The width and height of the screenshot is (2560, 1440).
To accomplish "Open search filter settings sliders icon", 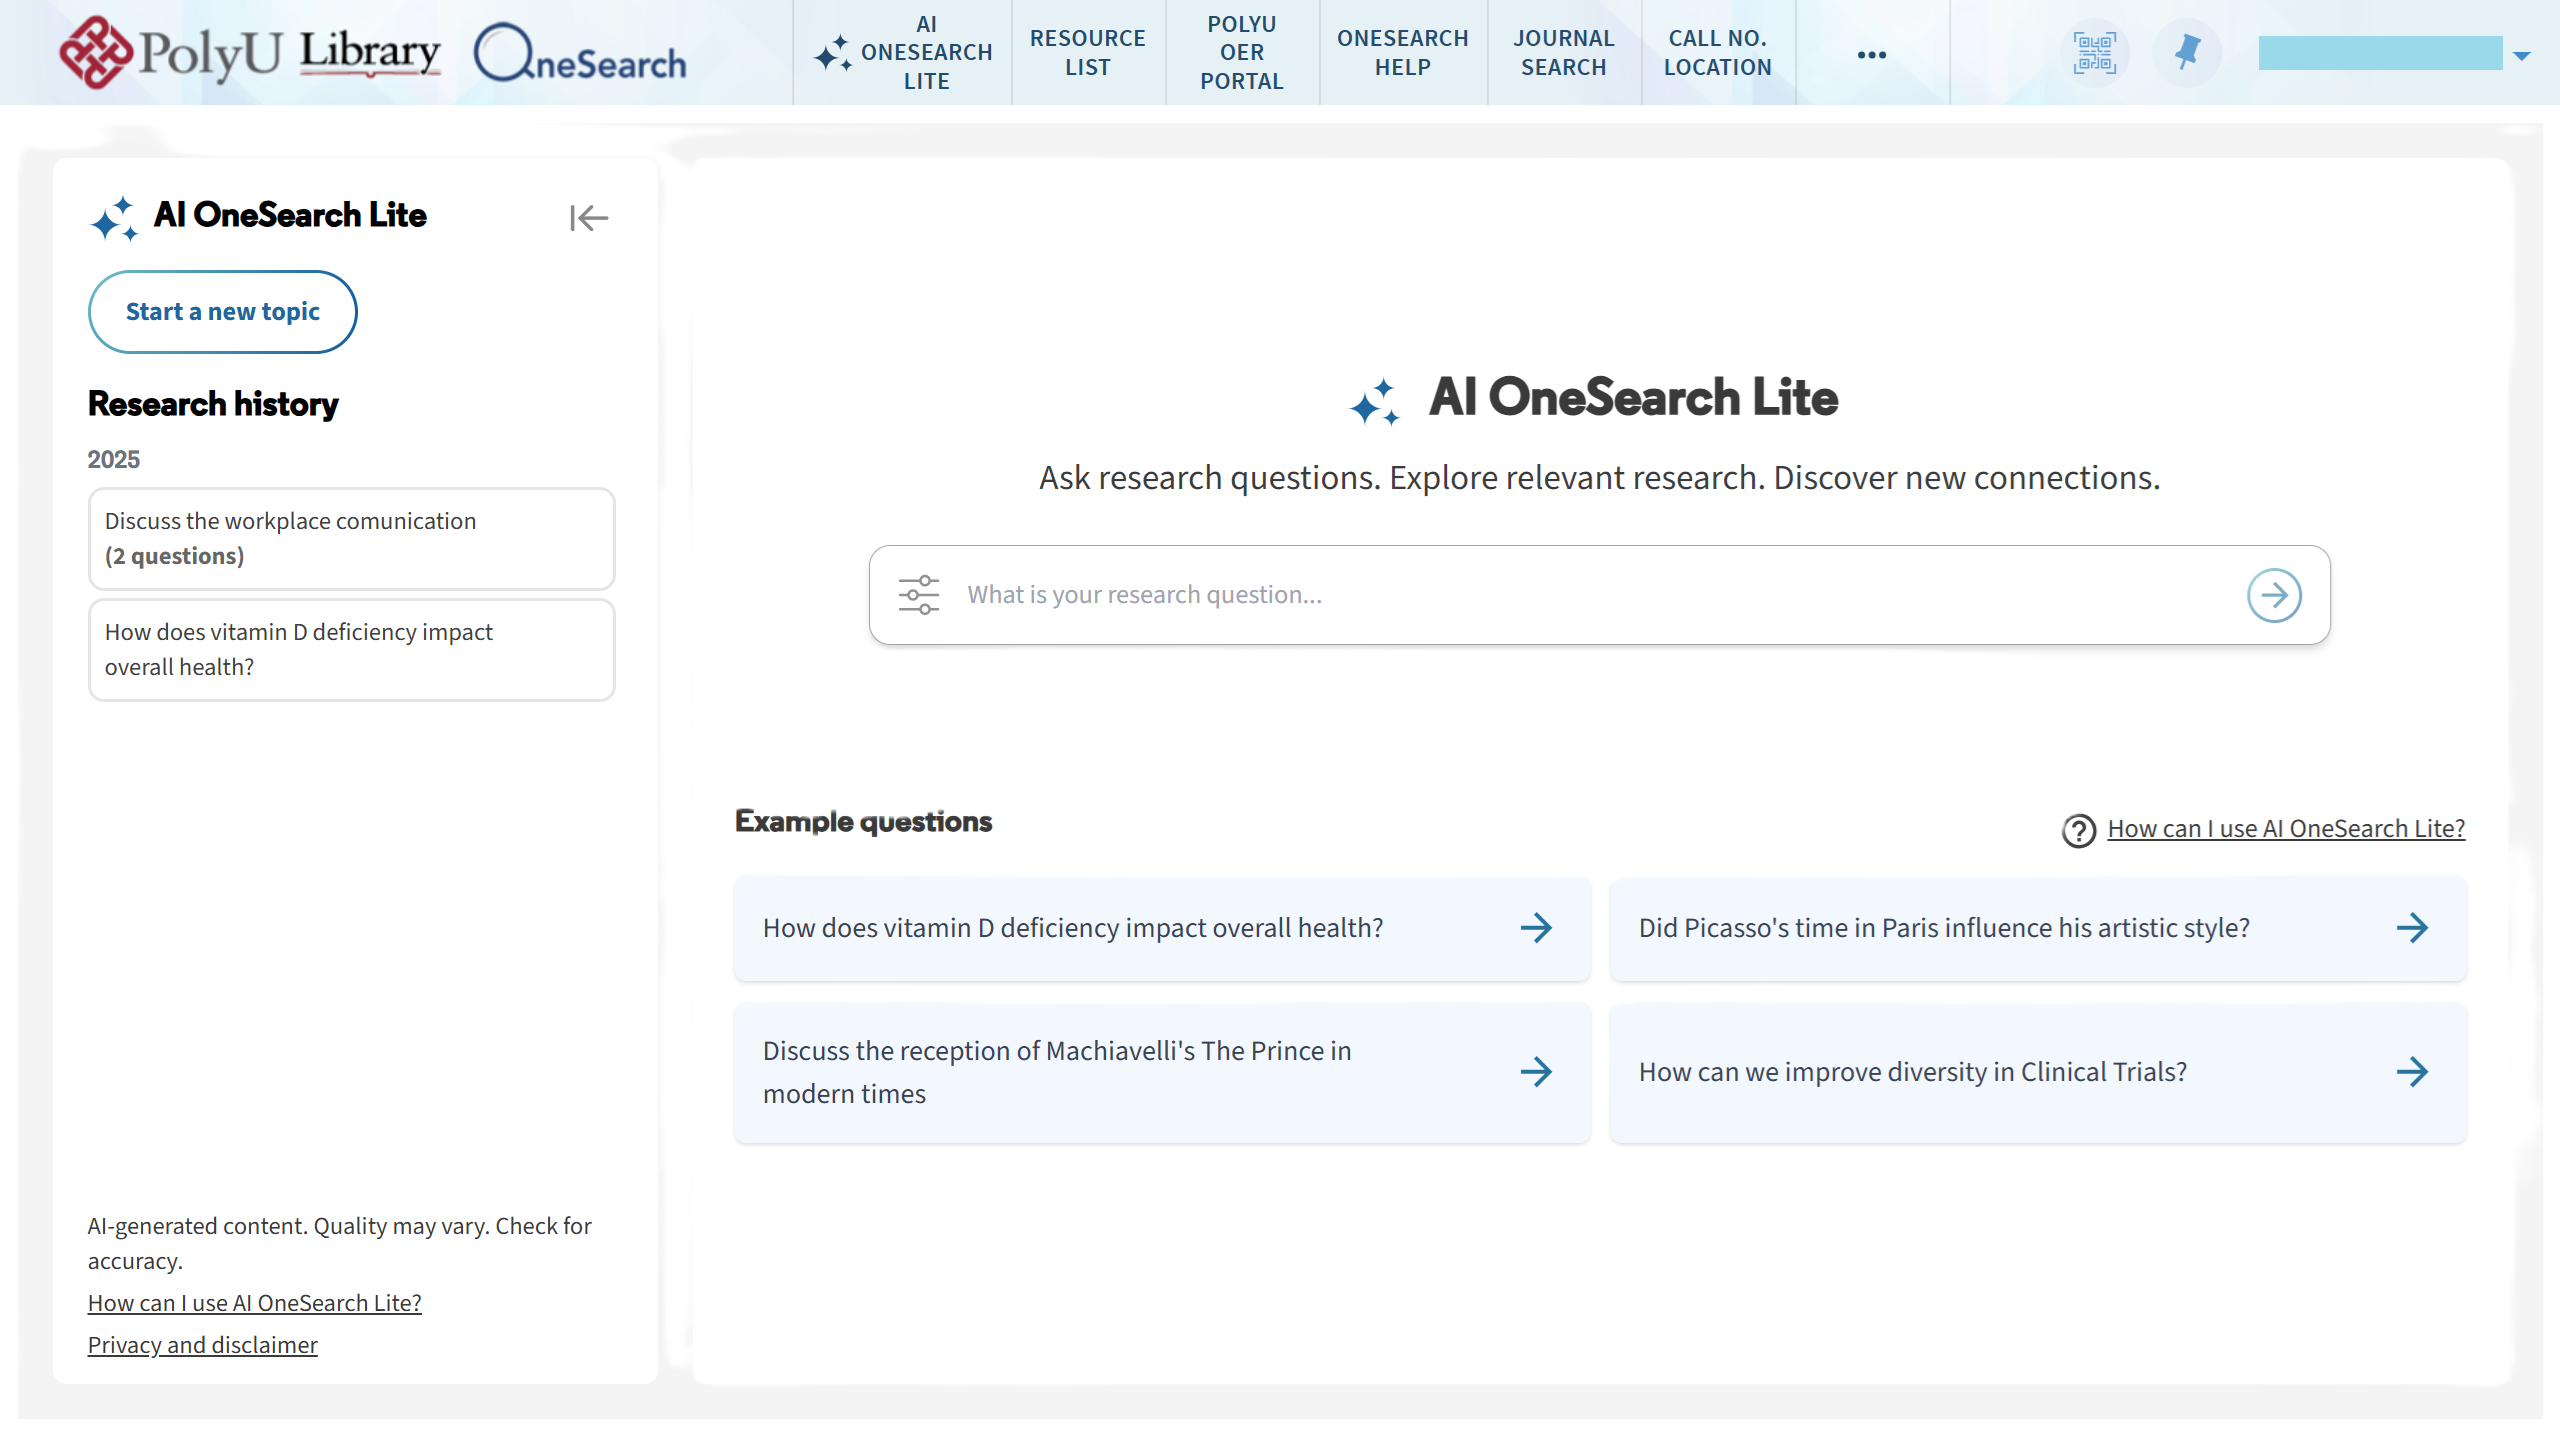I will pyautogui.click(x=918, y=595).
